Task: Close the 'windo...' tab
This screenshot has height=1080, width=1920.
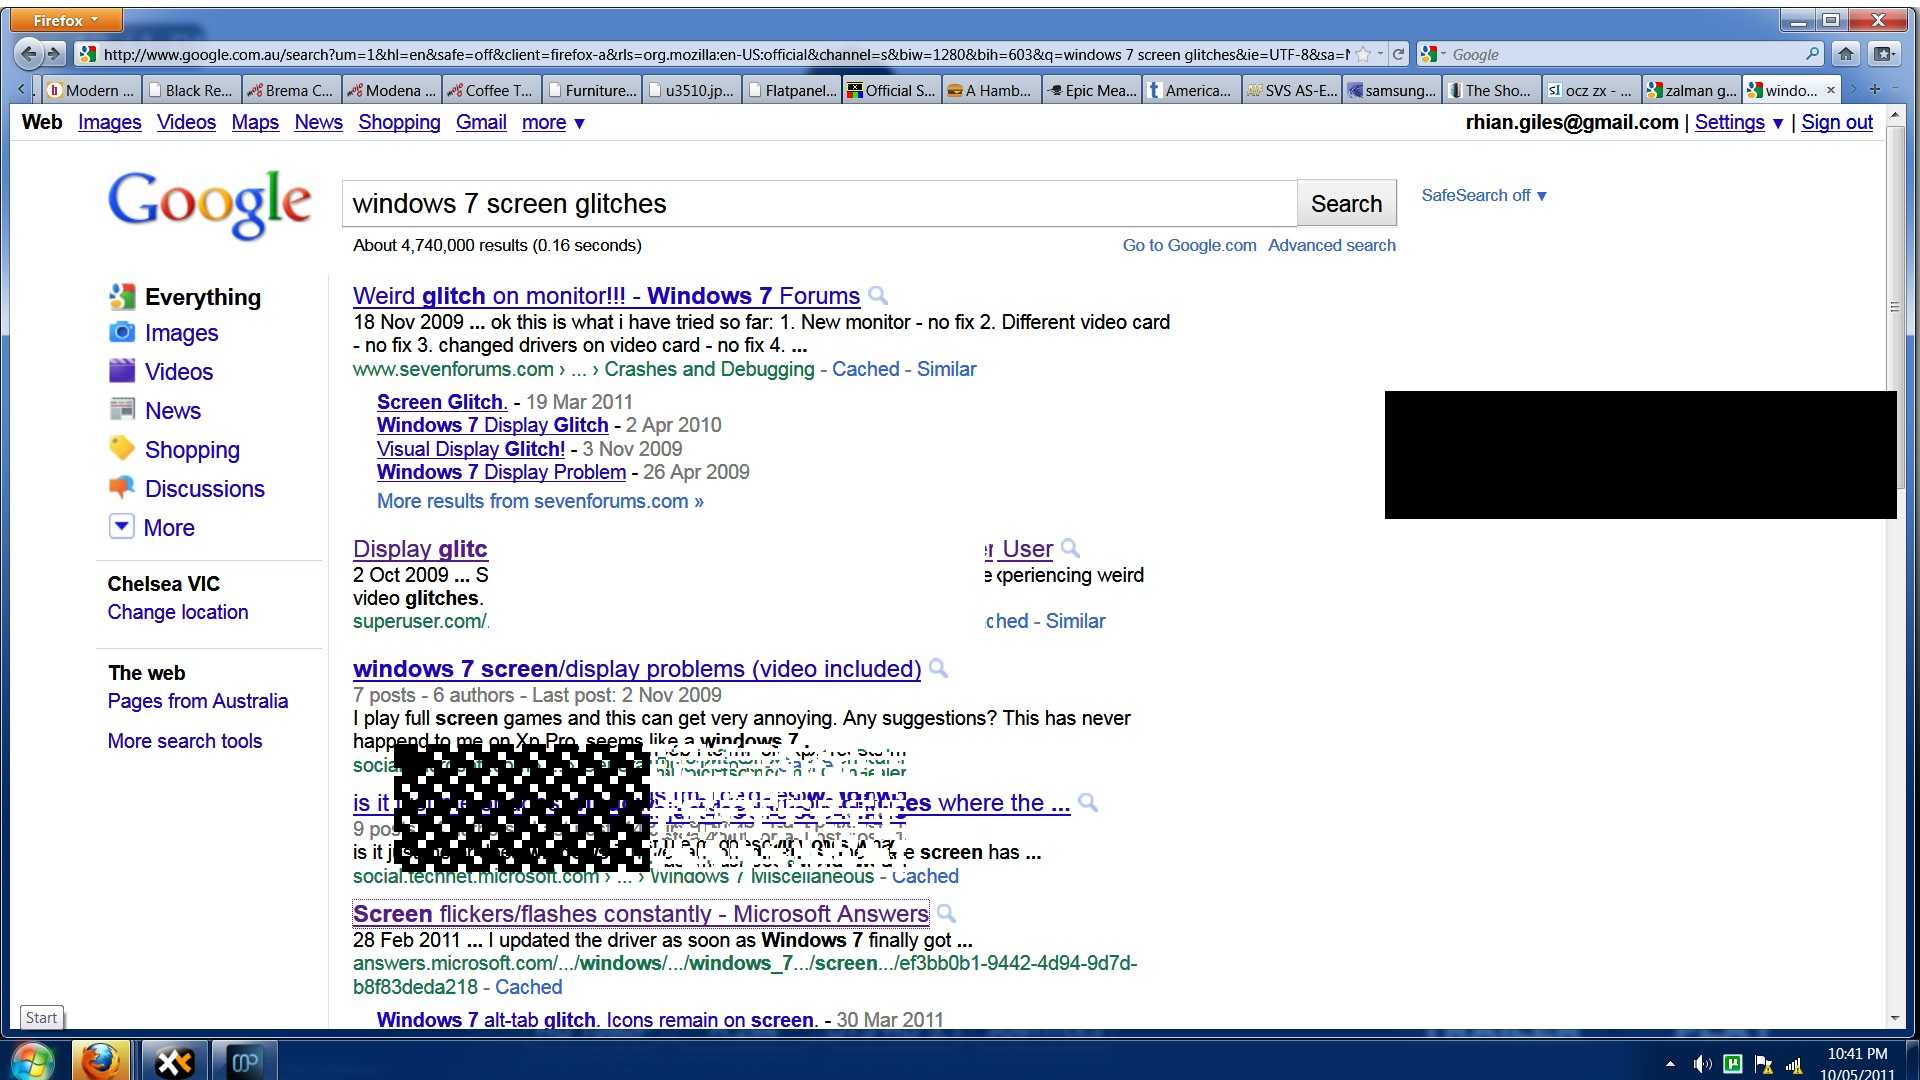Action: [x=1831, y=90]
